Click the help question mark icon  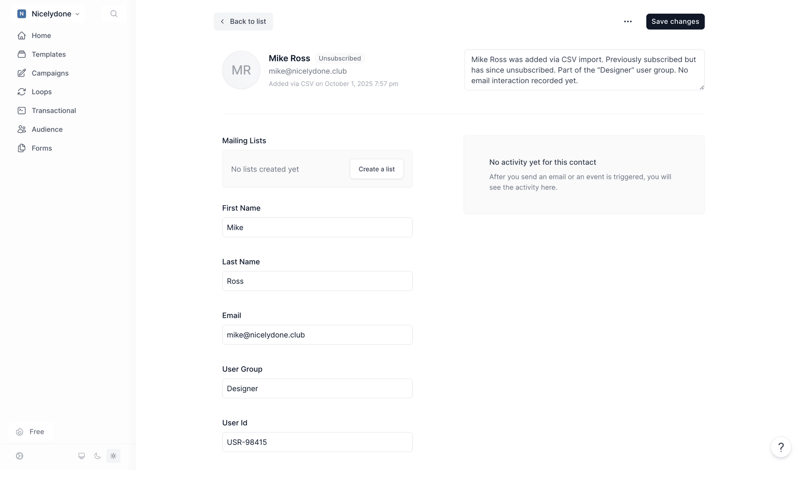[781, 447]
